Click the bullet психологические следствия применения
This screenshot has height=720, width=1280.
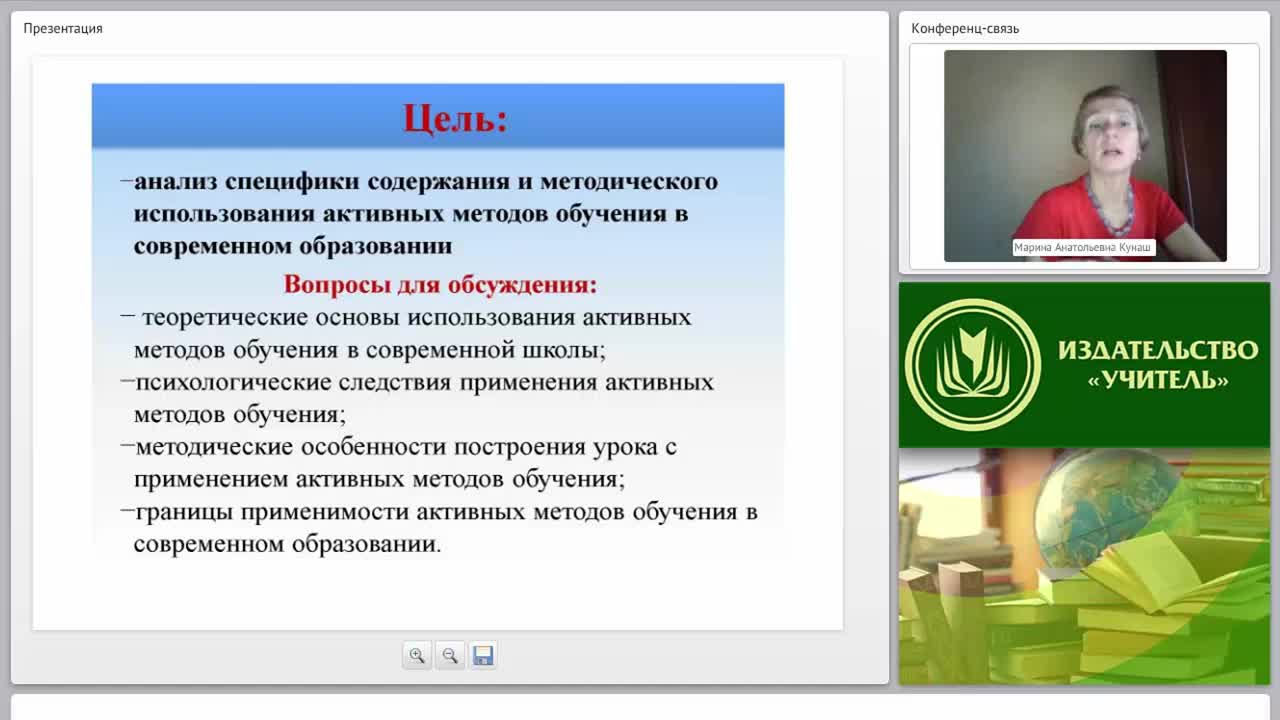click(x=417, y=398)
